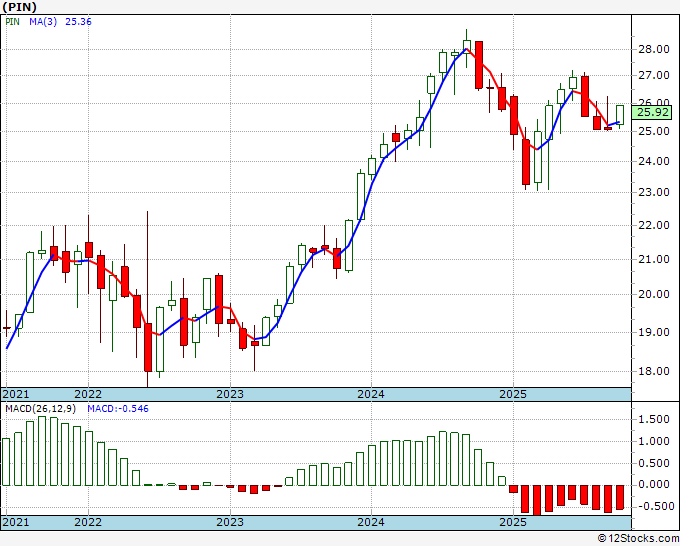The width and height of the screenshot is (680, 546).
Task: Click the 23.00 price axis label
Action: pos(654,192)
